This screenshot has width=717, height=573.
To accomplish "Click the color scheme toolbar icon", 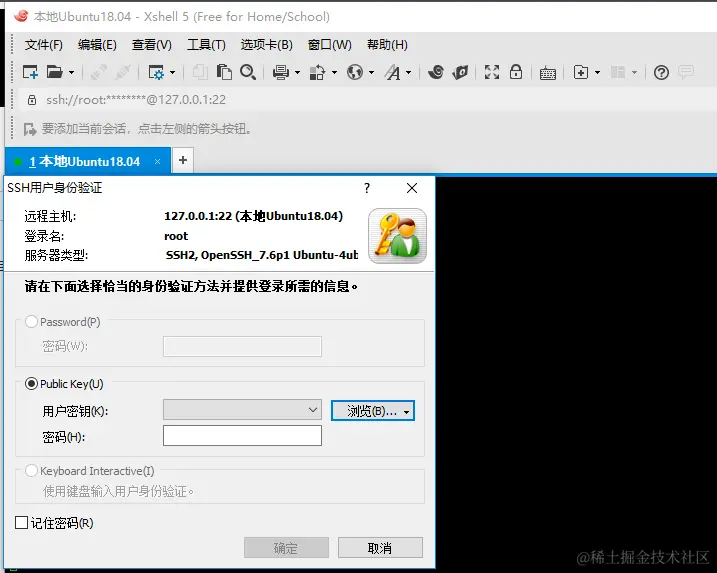I will pos(317,72).
